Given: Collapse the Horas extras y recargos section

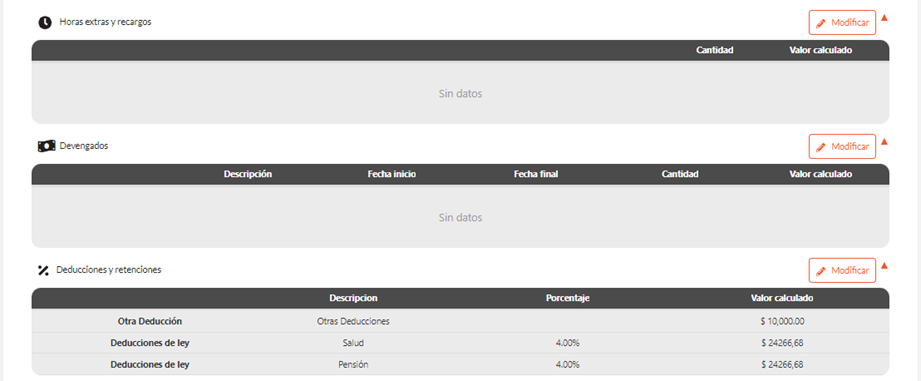Looking at the screenshot, I should click(884, 18).
